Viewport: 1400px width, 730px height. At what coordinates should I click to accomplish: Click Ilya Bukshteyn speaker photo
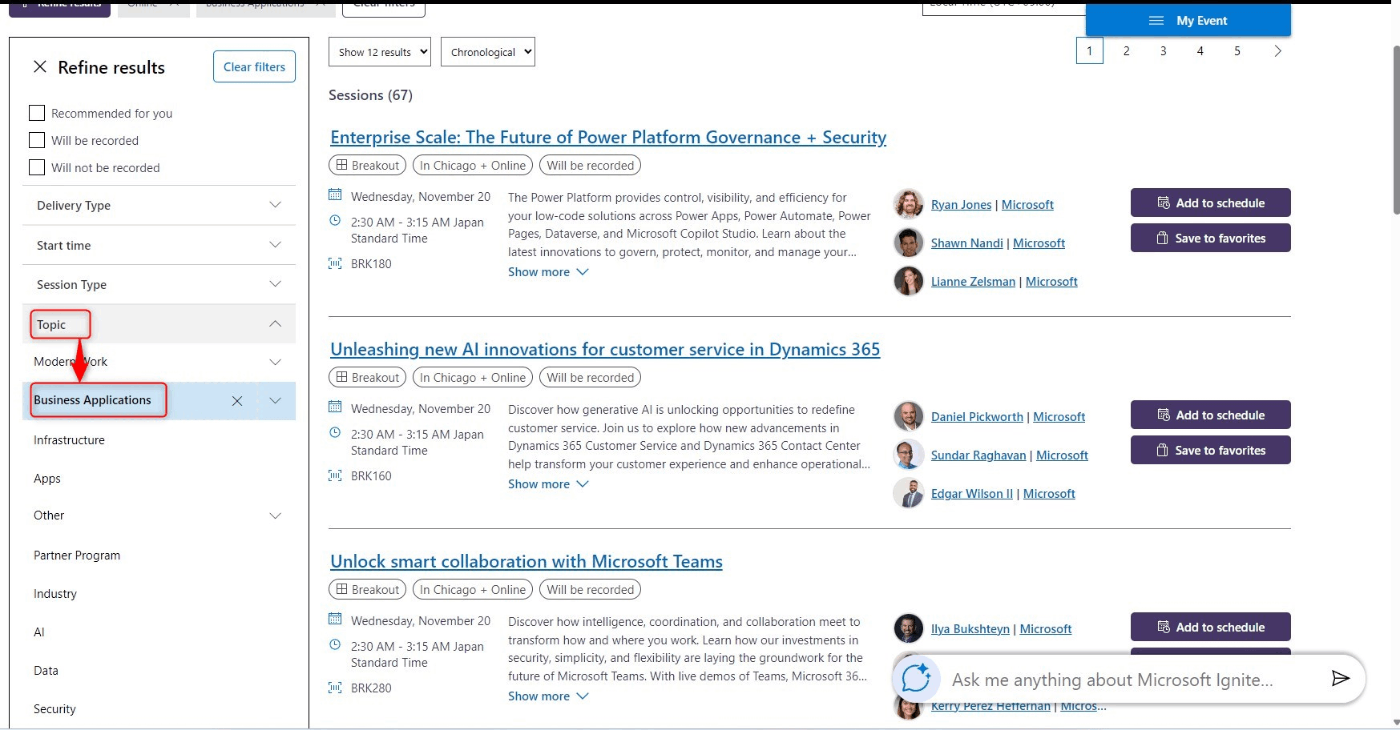pyautogui.click(x=908, y=628)
